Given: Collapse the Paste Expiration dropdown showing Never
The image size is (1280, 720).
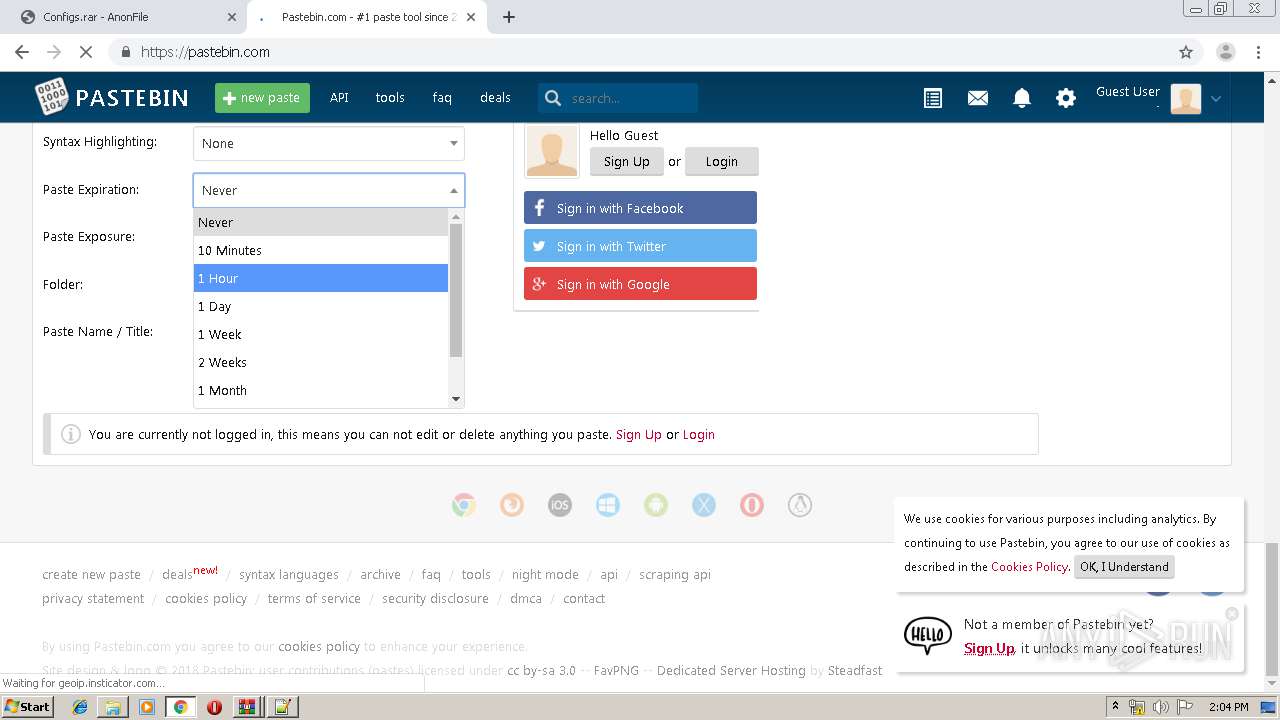Looking at the screenshot, I should tap(329, 190).
